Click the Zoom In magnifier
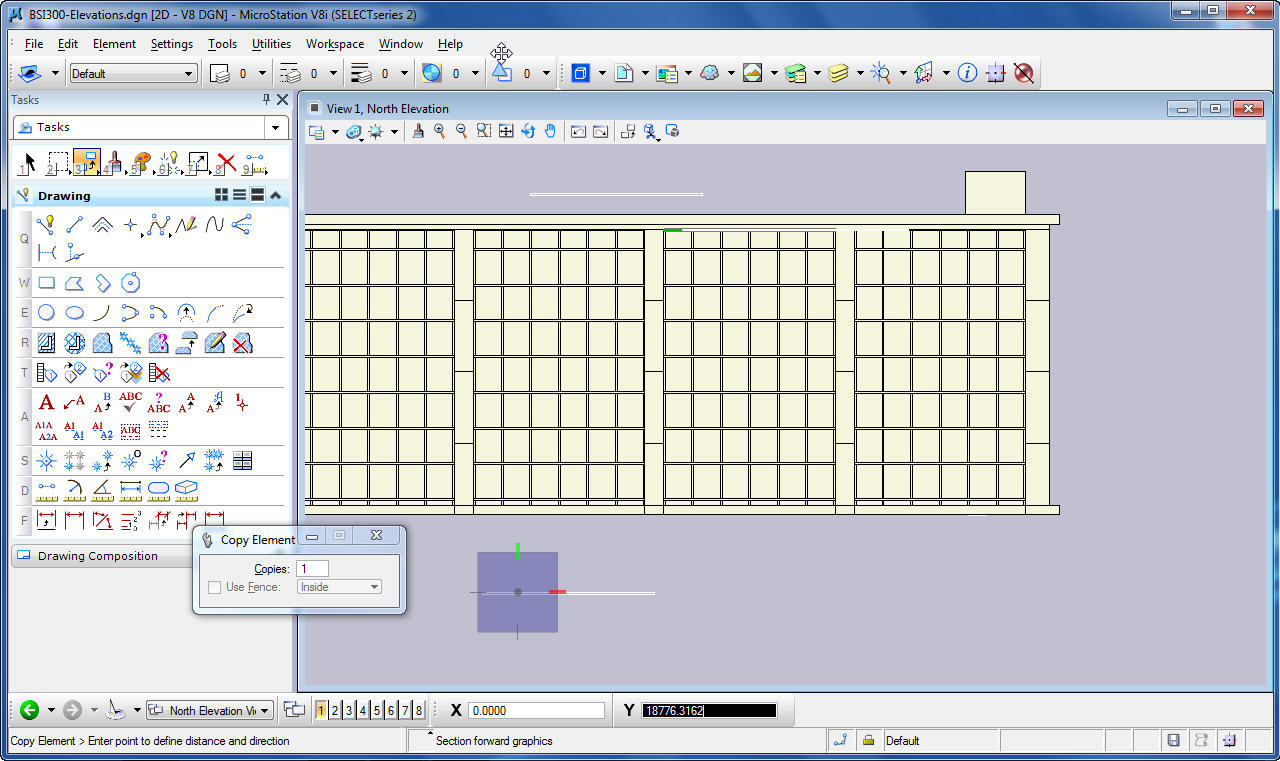 tap(439, 131)
